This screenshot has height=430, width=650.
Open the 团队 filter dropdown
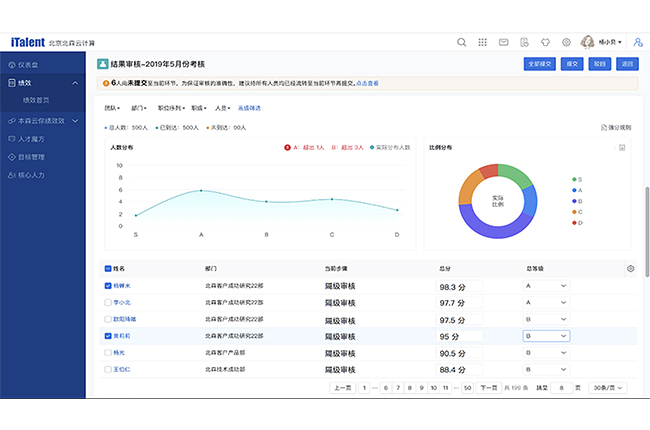[x=112, y=108]
